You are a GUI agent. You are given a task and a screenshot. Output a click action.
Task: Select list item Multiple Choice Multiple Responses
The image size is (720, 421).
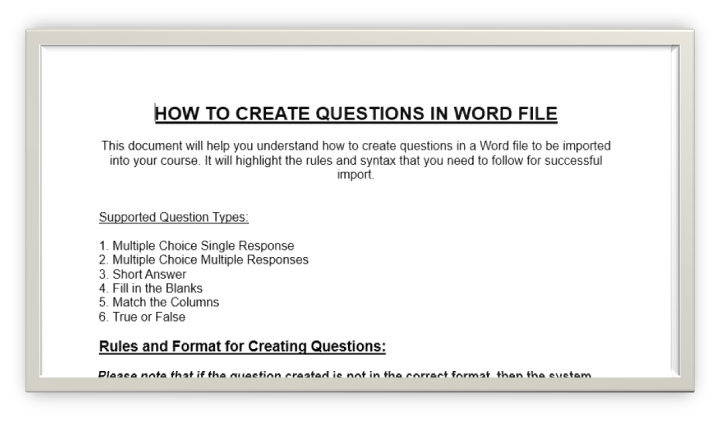click(203, 259)
